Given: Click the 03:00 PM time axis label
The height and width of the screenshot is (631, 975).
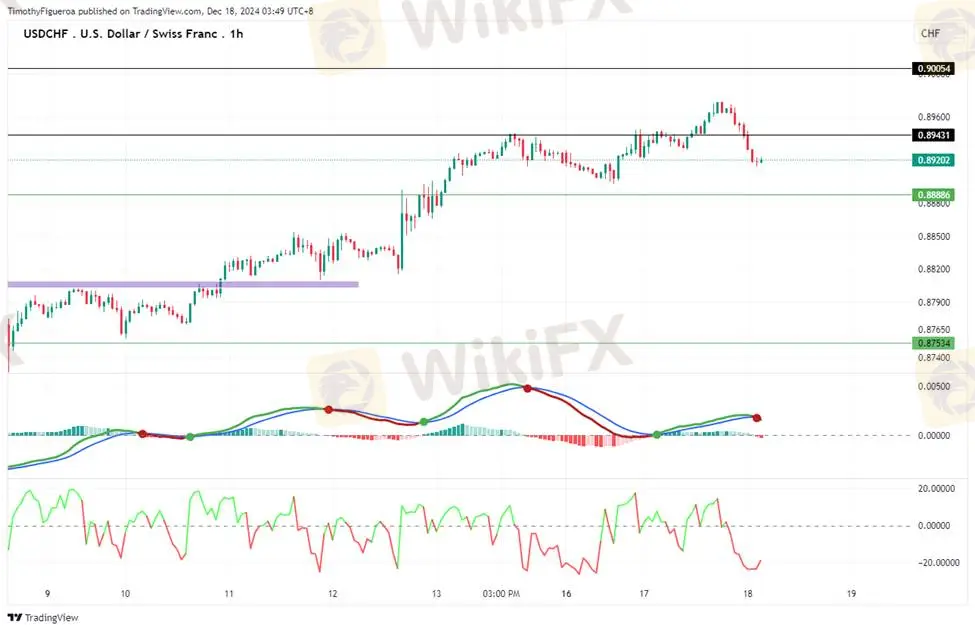Looking at the screenshot, I should [x=501, y=594].
